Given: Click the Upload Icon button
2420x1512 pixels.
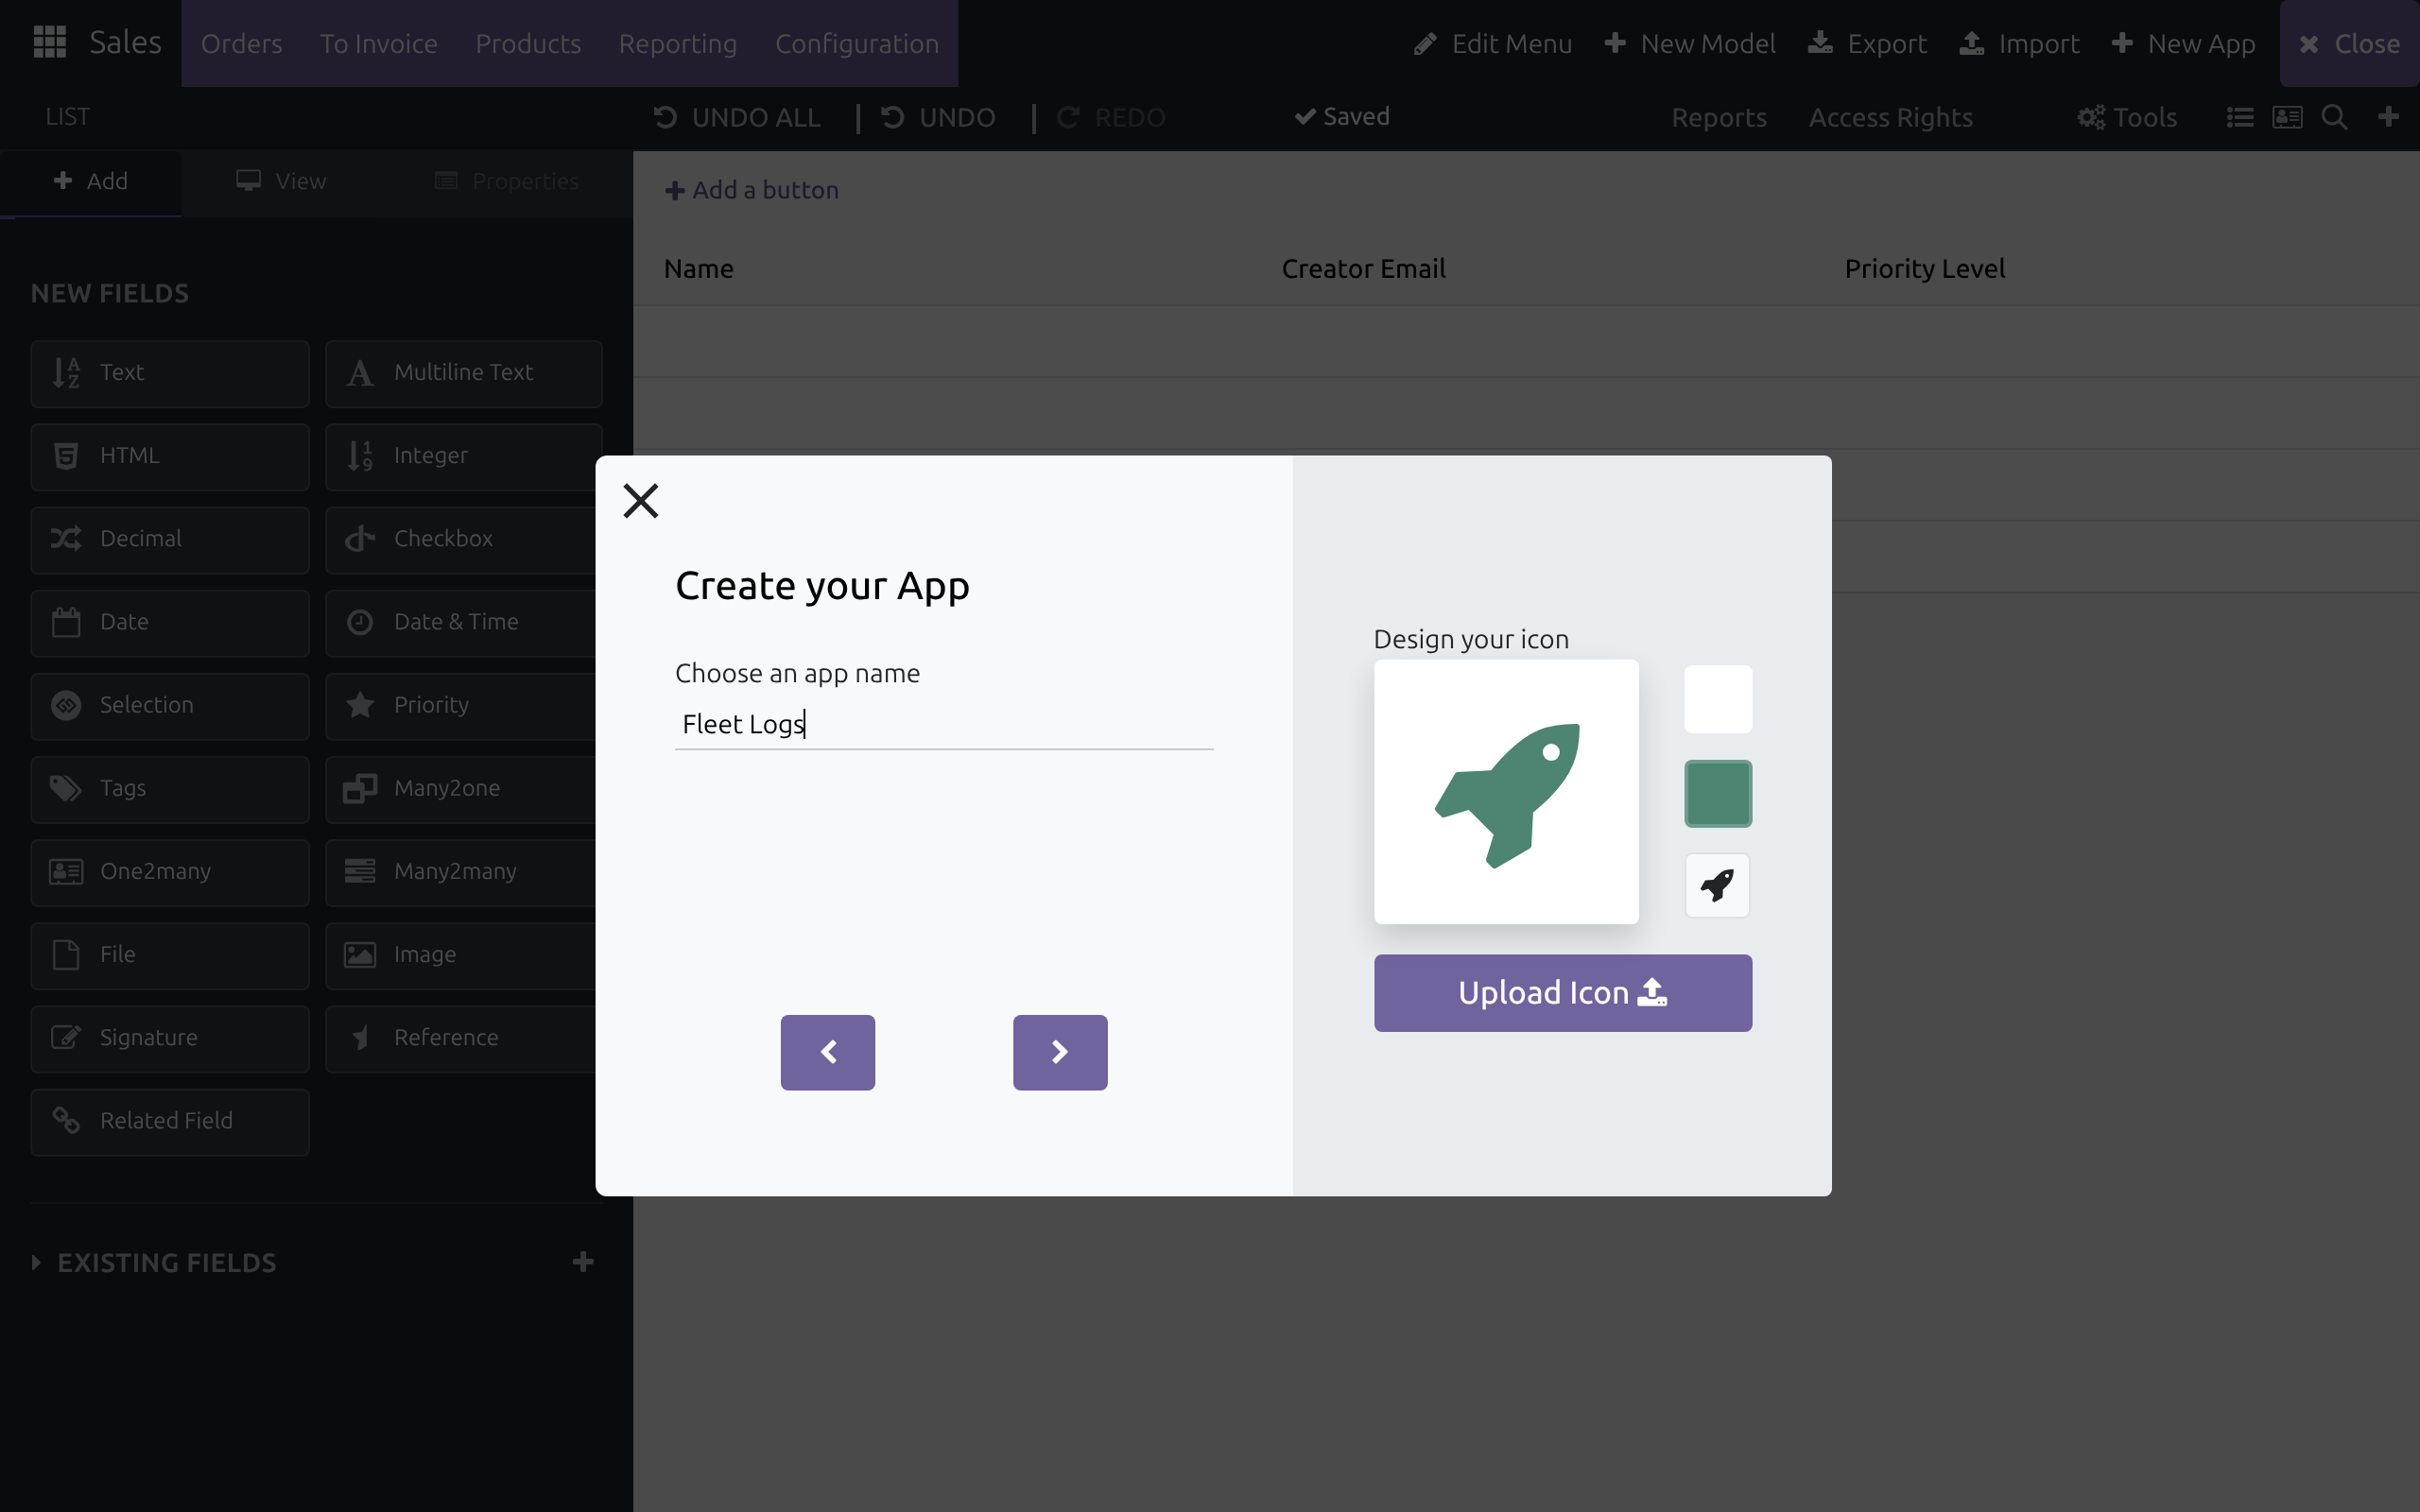Looking at the screenshot, I should pos(1562,992).
